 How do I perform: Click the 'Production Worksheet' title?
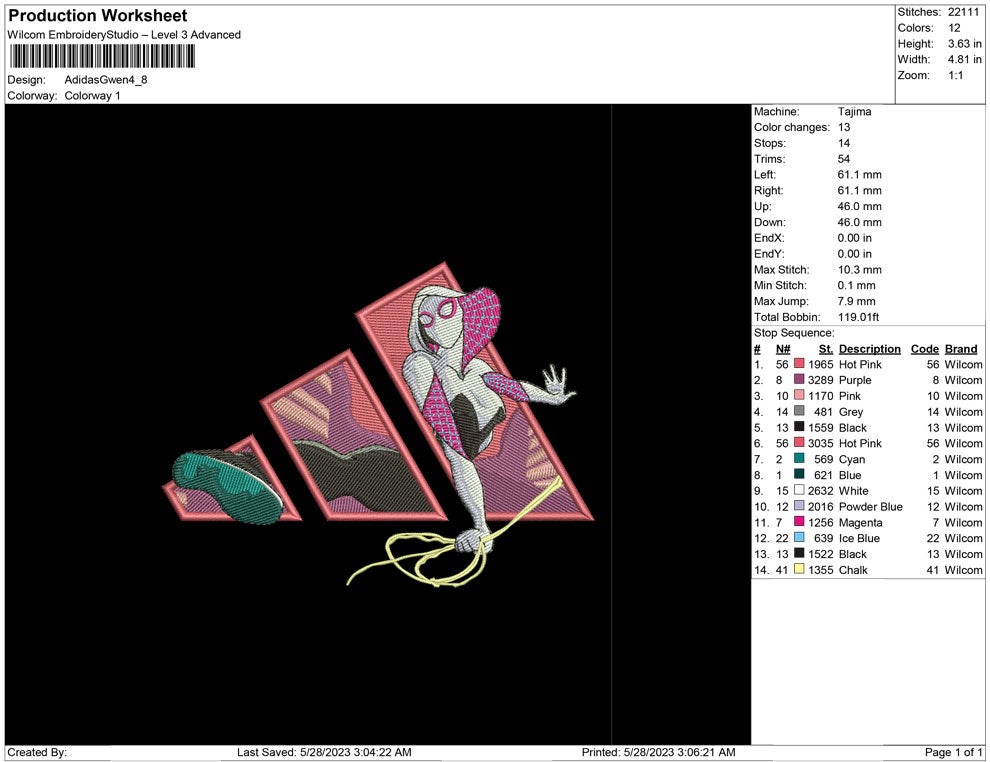(98, 16)
